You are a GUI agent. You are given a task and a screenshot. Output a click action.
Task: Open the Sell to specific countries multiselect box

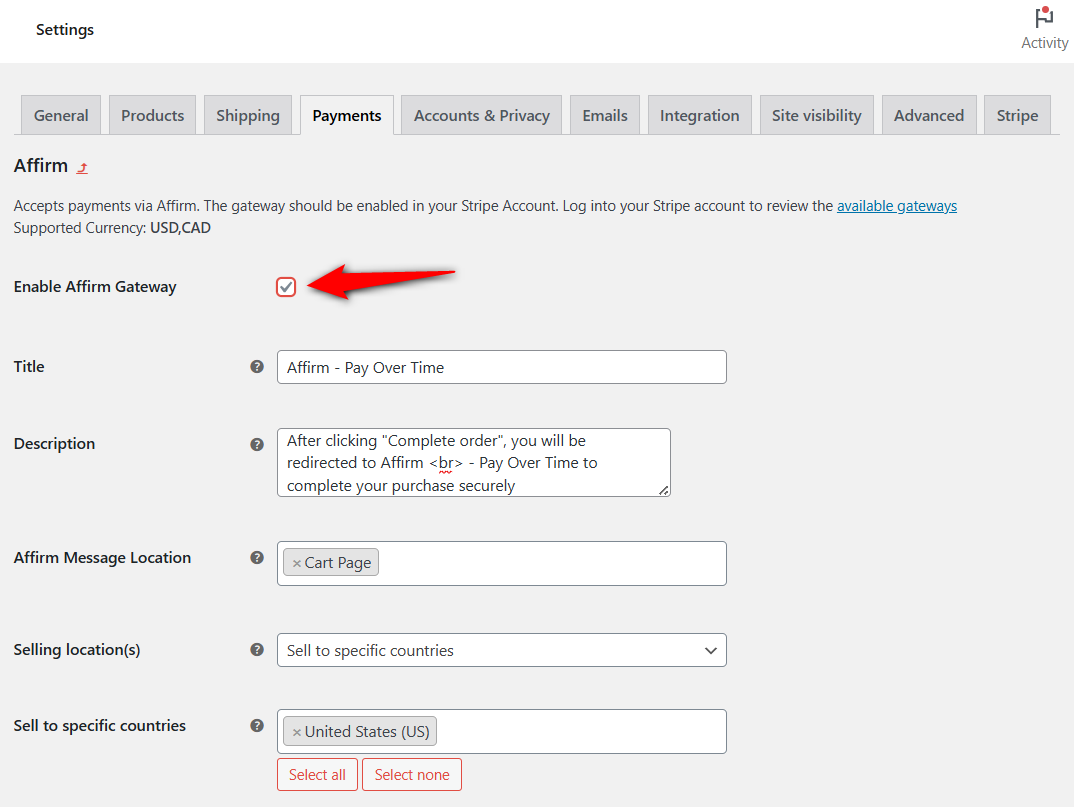(x=501, y=732)
